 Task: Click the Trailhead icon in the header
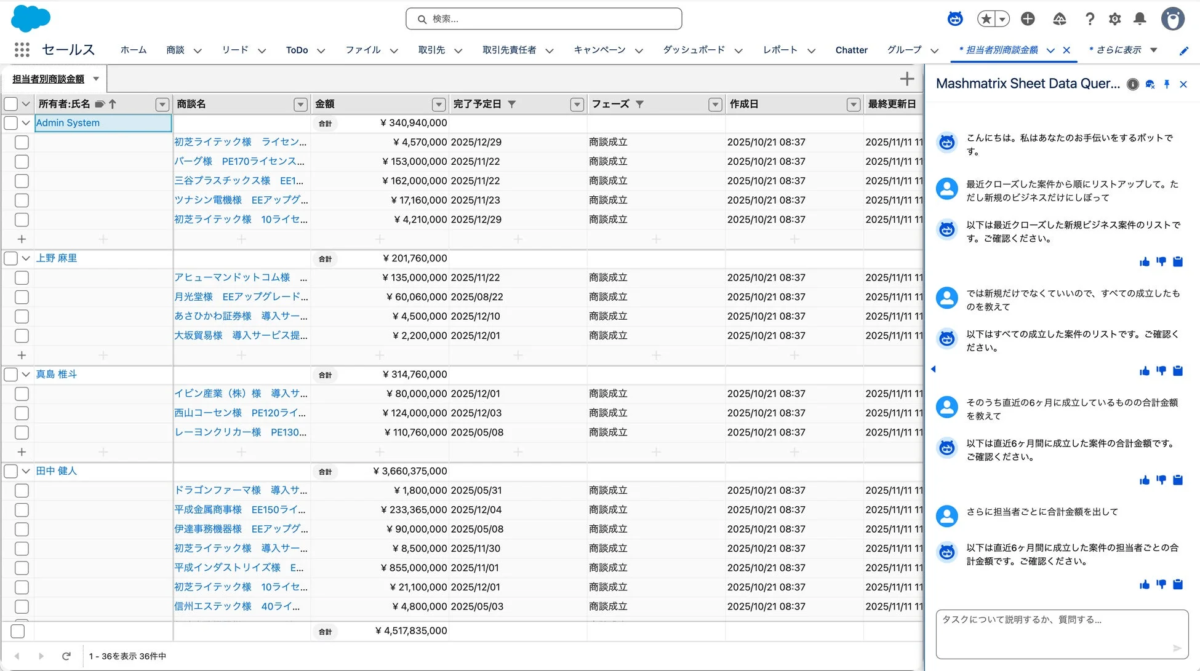point(1059,19)
